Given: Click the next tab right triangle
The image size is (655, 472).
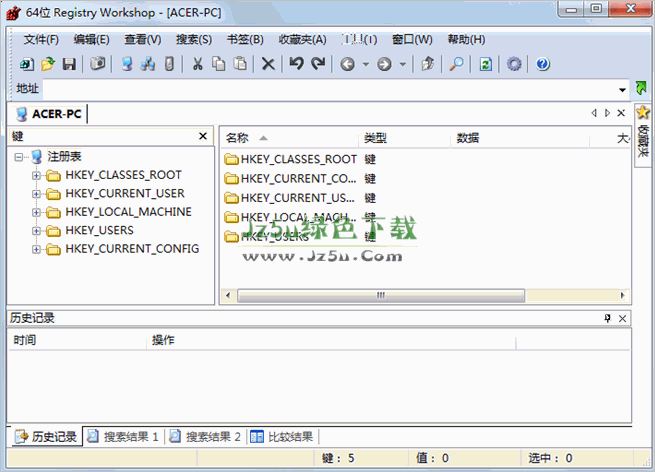Looking at the screenshot, I should coord(607,113).
